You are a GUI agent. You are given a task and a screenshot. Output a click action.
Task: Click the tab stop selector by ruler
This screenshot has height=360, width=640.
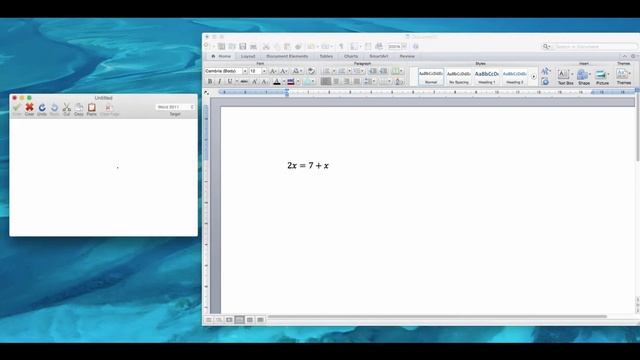coord(207,93)
